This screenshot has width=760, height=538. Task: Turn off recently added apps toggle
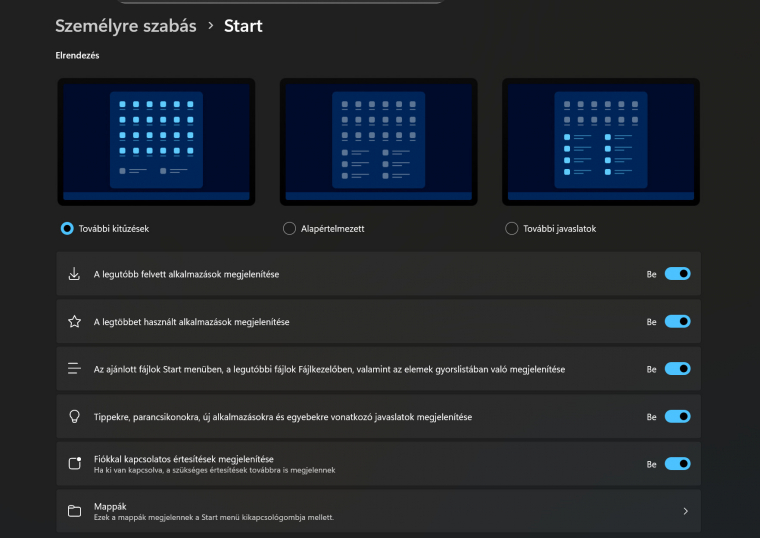pyautogui.click(x=677, y=274)
